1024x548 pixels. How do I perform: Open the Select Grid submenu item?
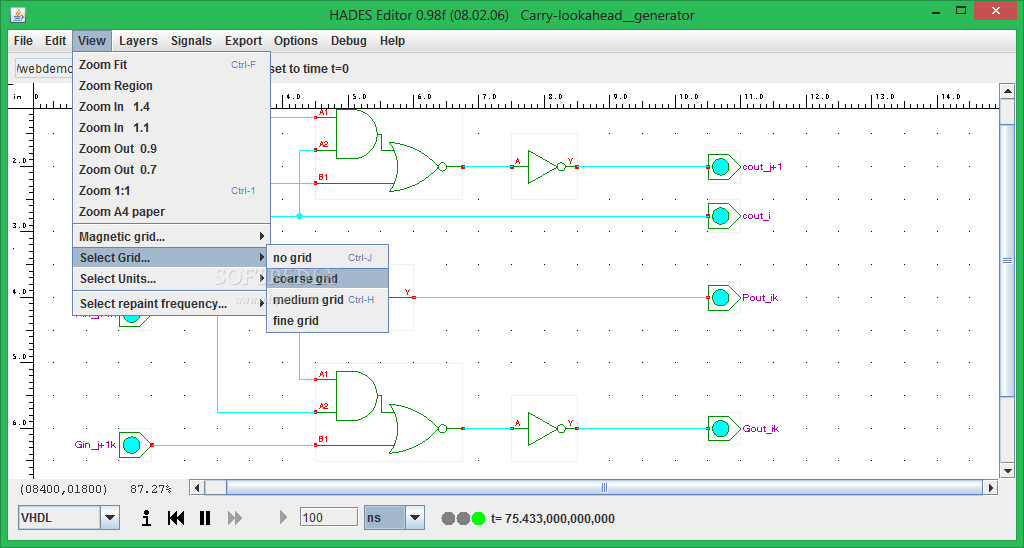[x=171, y=257]
